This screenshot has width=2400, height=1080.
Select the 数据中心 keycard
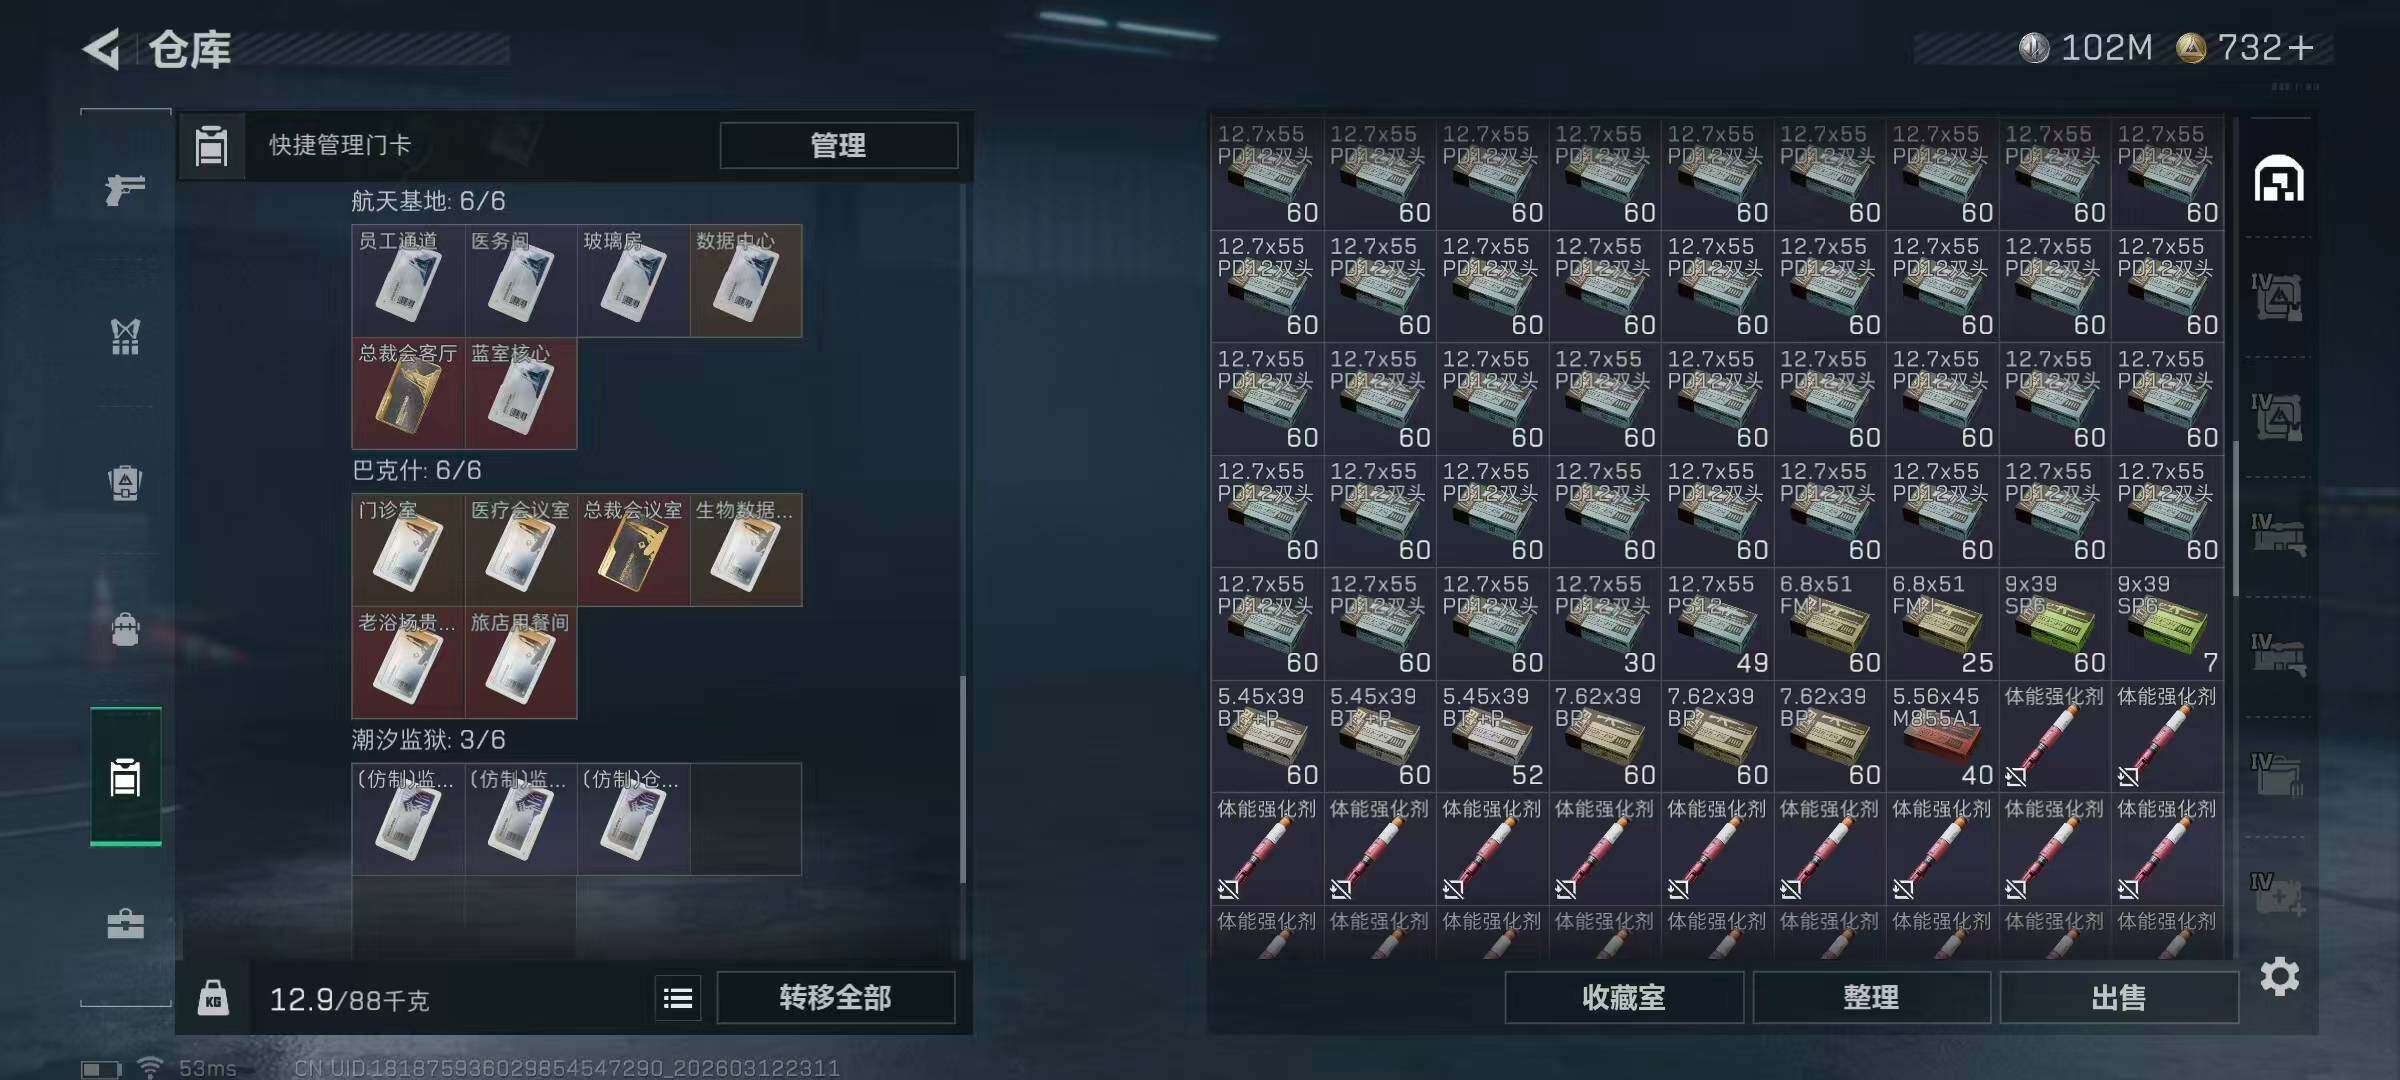pyautogui.click(x=746, y=281)
